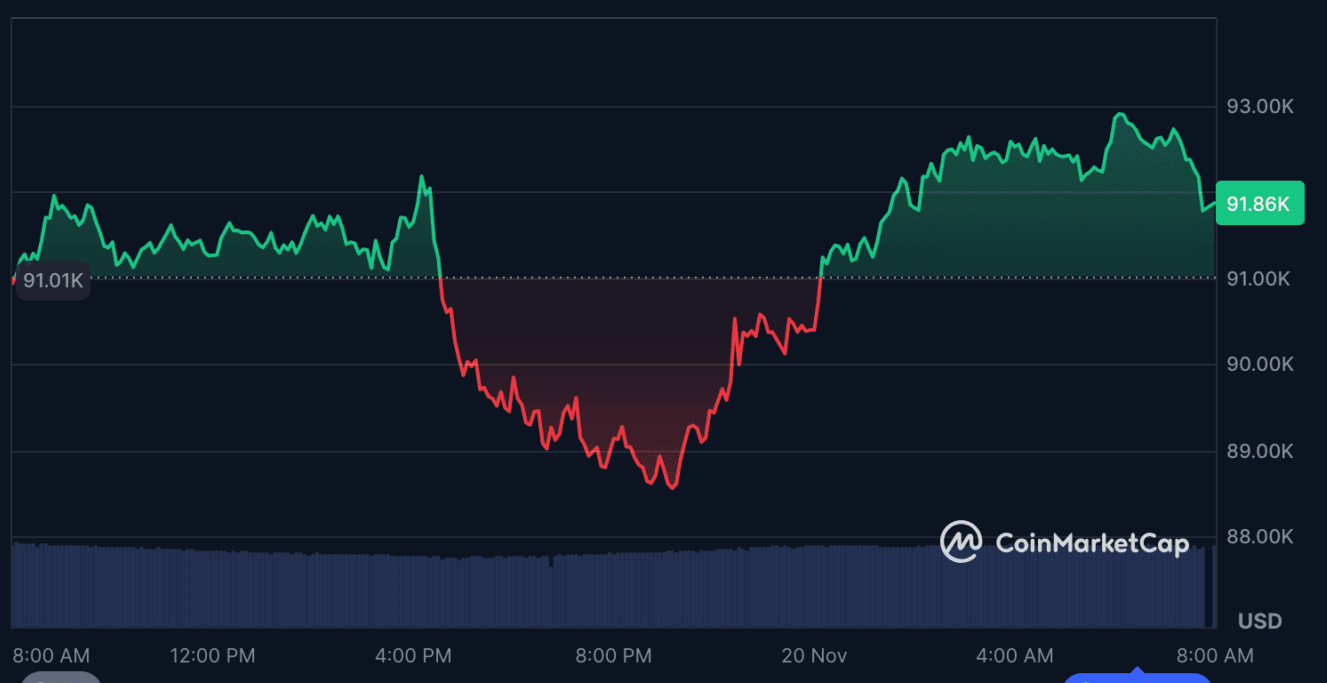This screenshot has width=1327, height=683.
Task: Click the 89.00K price axis label
Action: [1259, 451]
